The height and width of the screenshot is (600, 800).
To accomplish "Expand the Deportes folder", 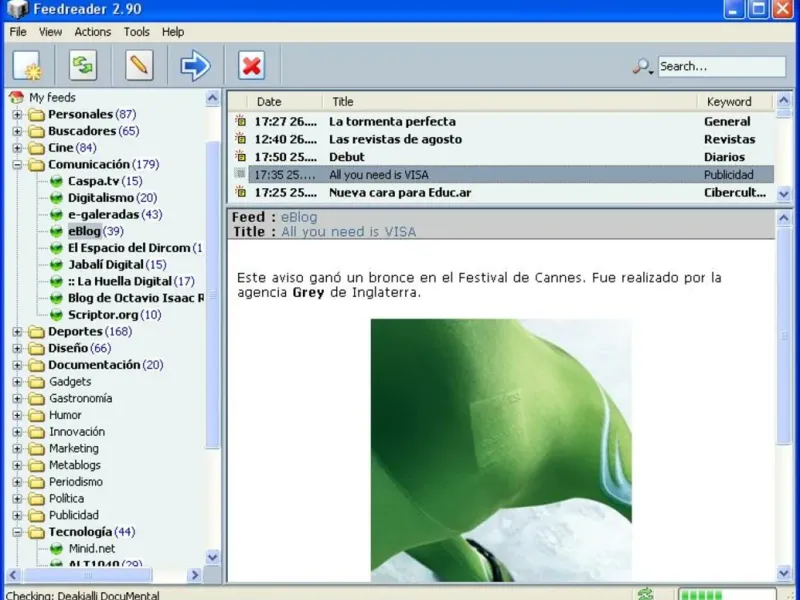I will coord(17,332).
